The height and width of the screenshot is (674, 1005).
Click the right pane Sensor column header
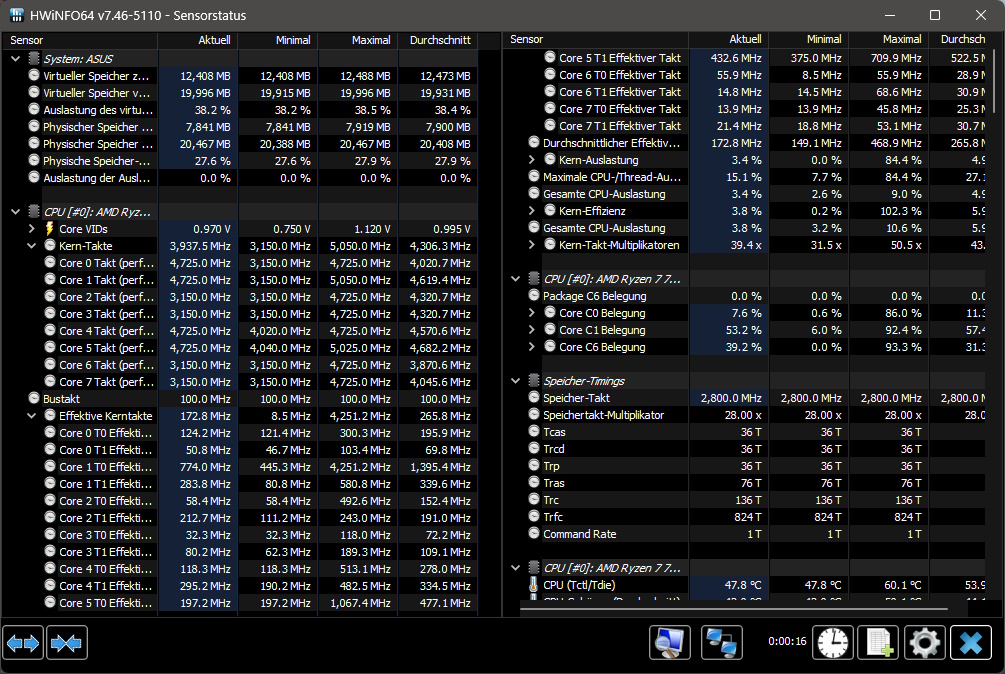[596, 39]
